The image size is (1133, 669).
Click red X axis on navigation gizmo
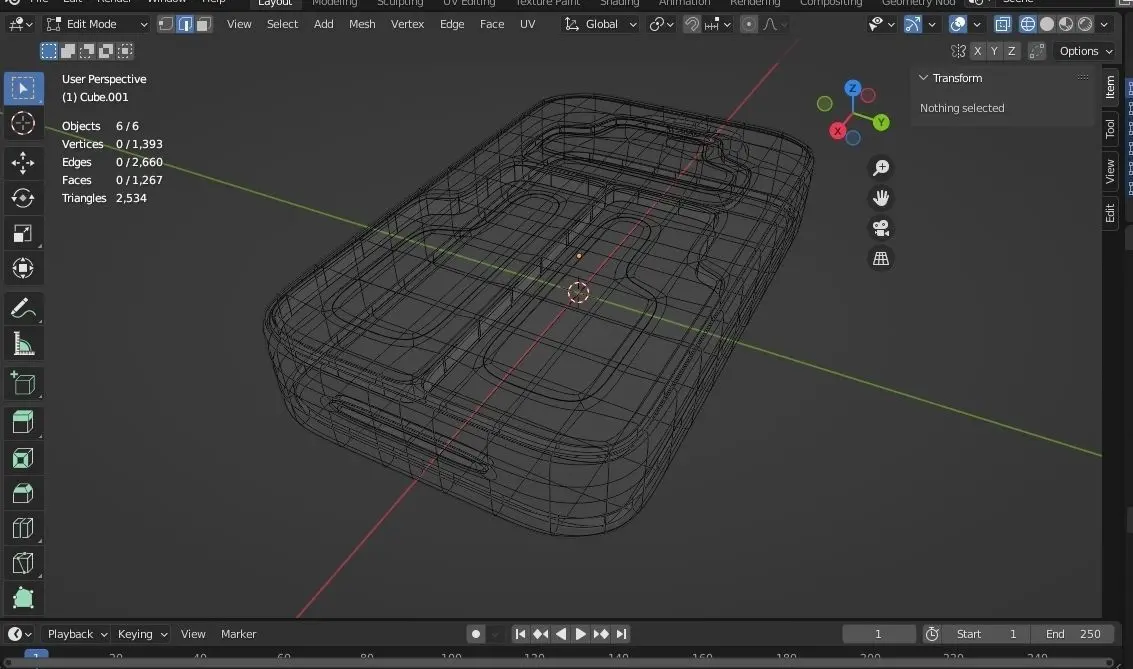tap(837, 131)
